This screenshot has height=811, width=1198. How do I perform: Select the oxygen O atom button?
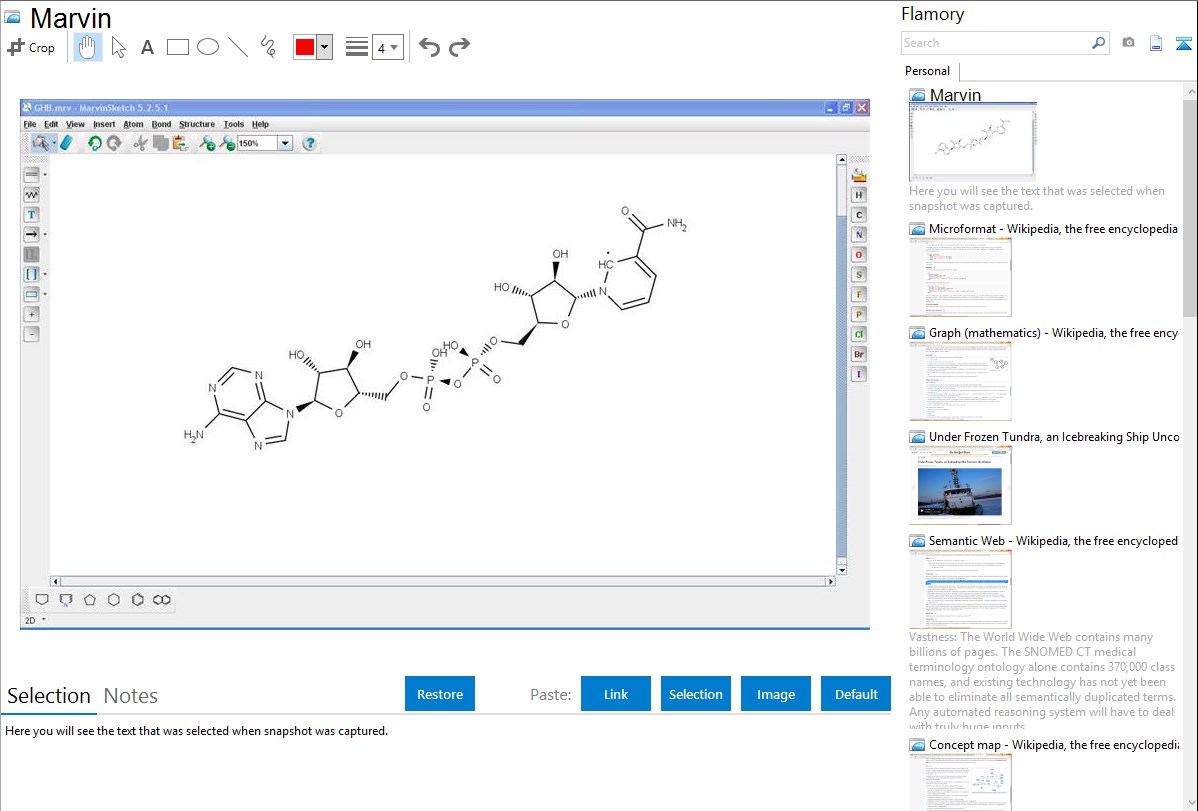click(x=859, y=255)
